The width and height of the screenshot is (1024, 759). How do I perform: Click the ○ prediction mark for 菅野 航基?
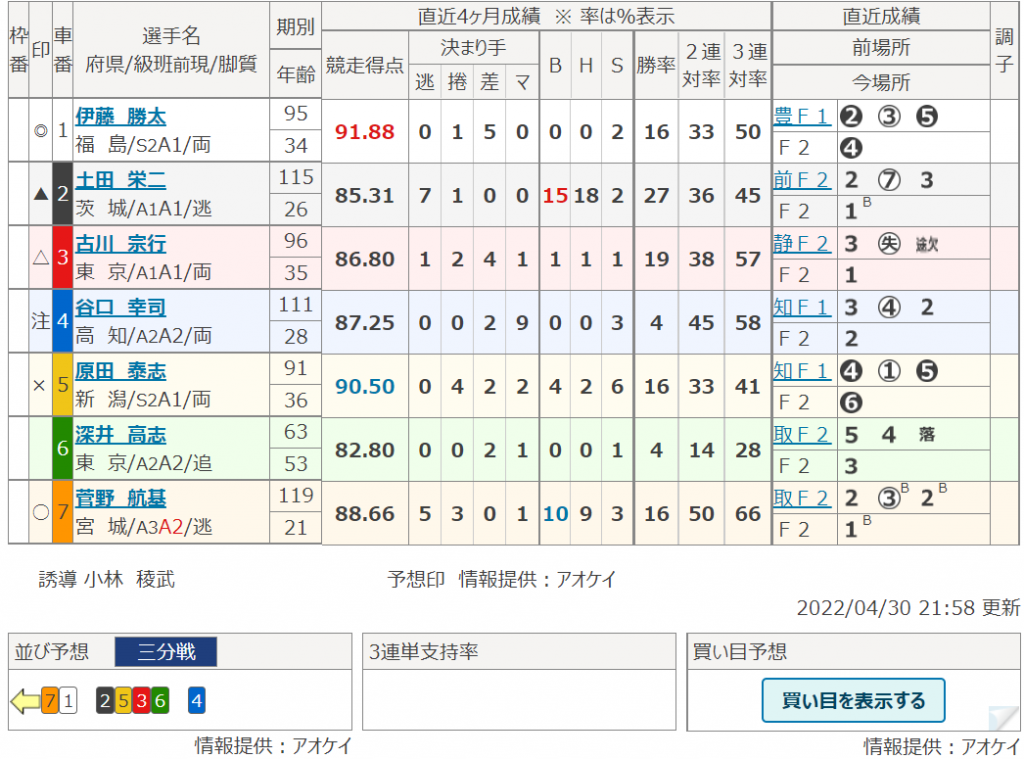tap(40, 512)
